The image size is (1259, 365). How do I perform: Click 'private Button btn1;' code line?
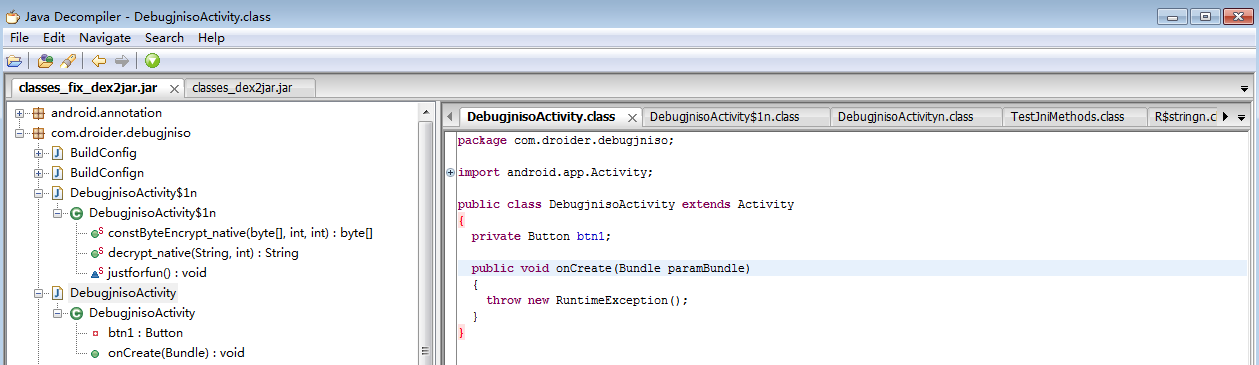point(541,236)
